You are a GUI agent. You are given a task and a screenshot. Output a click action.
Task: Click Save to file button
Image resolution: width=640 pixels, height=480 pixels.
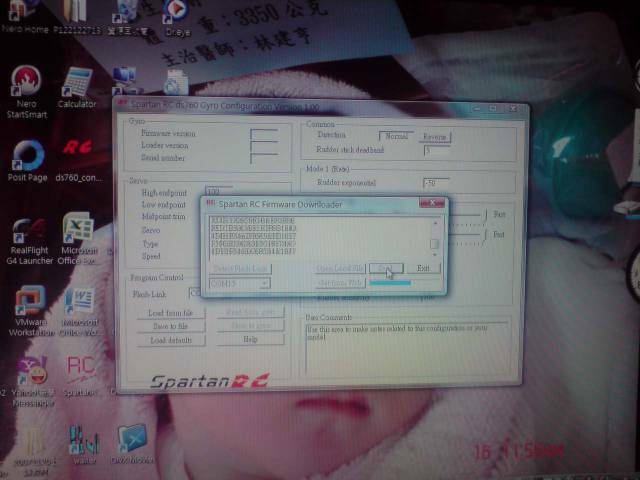coord(171,326)
